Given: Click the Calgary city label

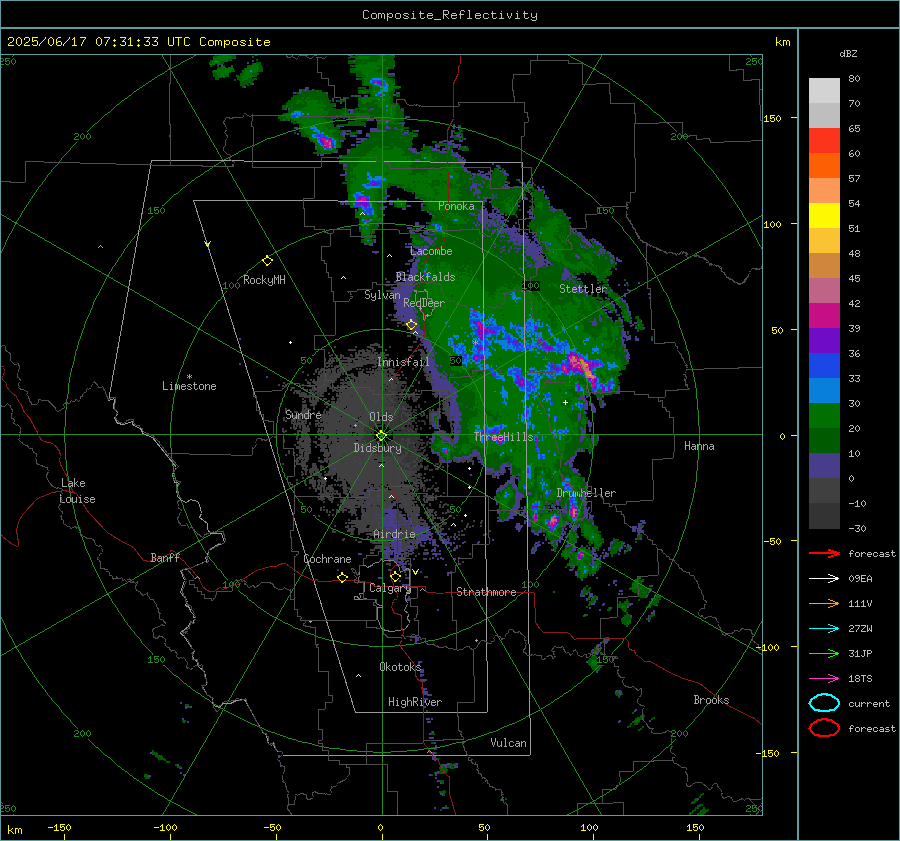Looking at the screenshot, I should point(390,588).
